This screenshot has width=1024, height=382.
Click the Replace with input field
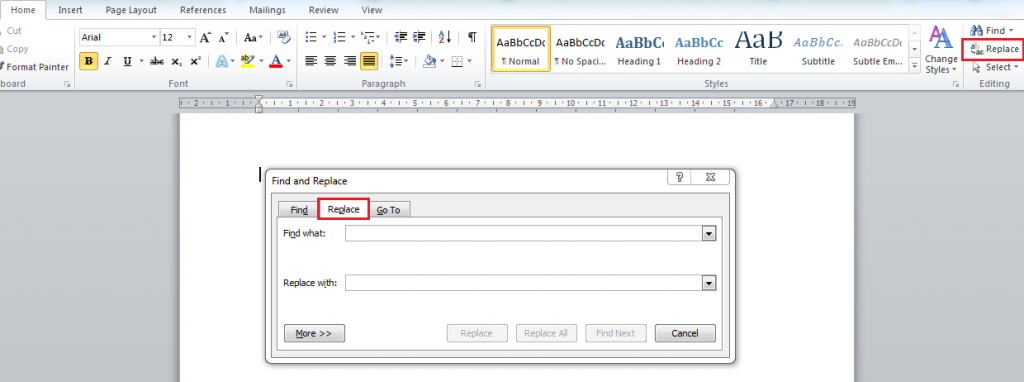tap(524, 283)
